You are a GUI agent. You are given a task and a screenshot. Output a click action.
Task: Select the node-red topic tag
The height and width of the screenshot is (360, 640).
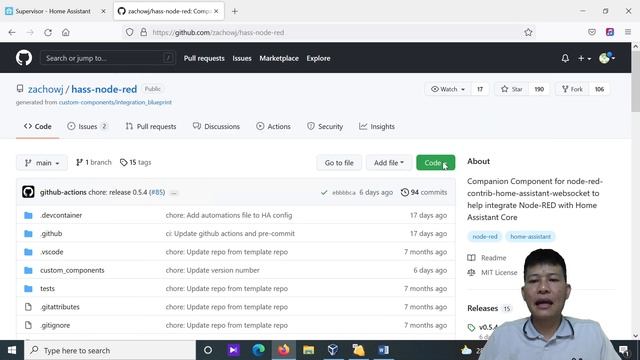pos(485,236)
